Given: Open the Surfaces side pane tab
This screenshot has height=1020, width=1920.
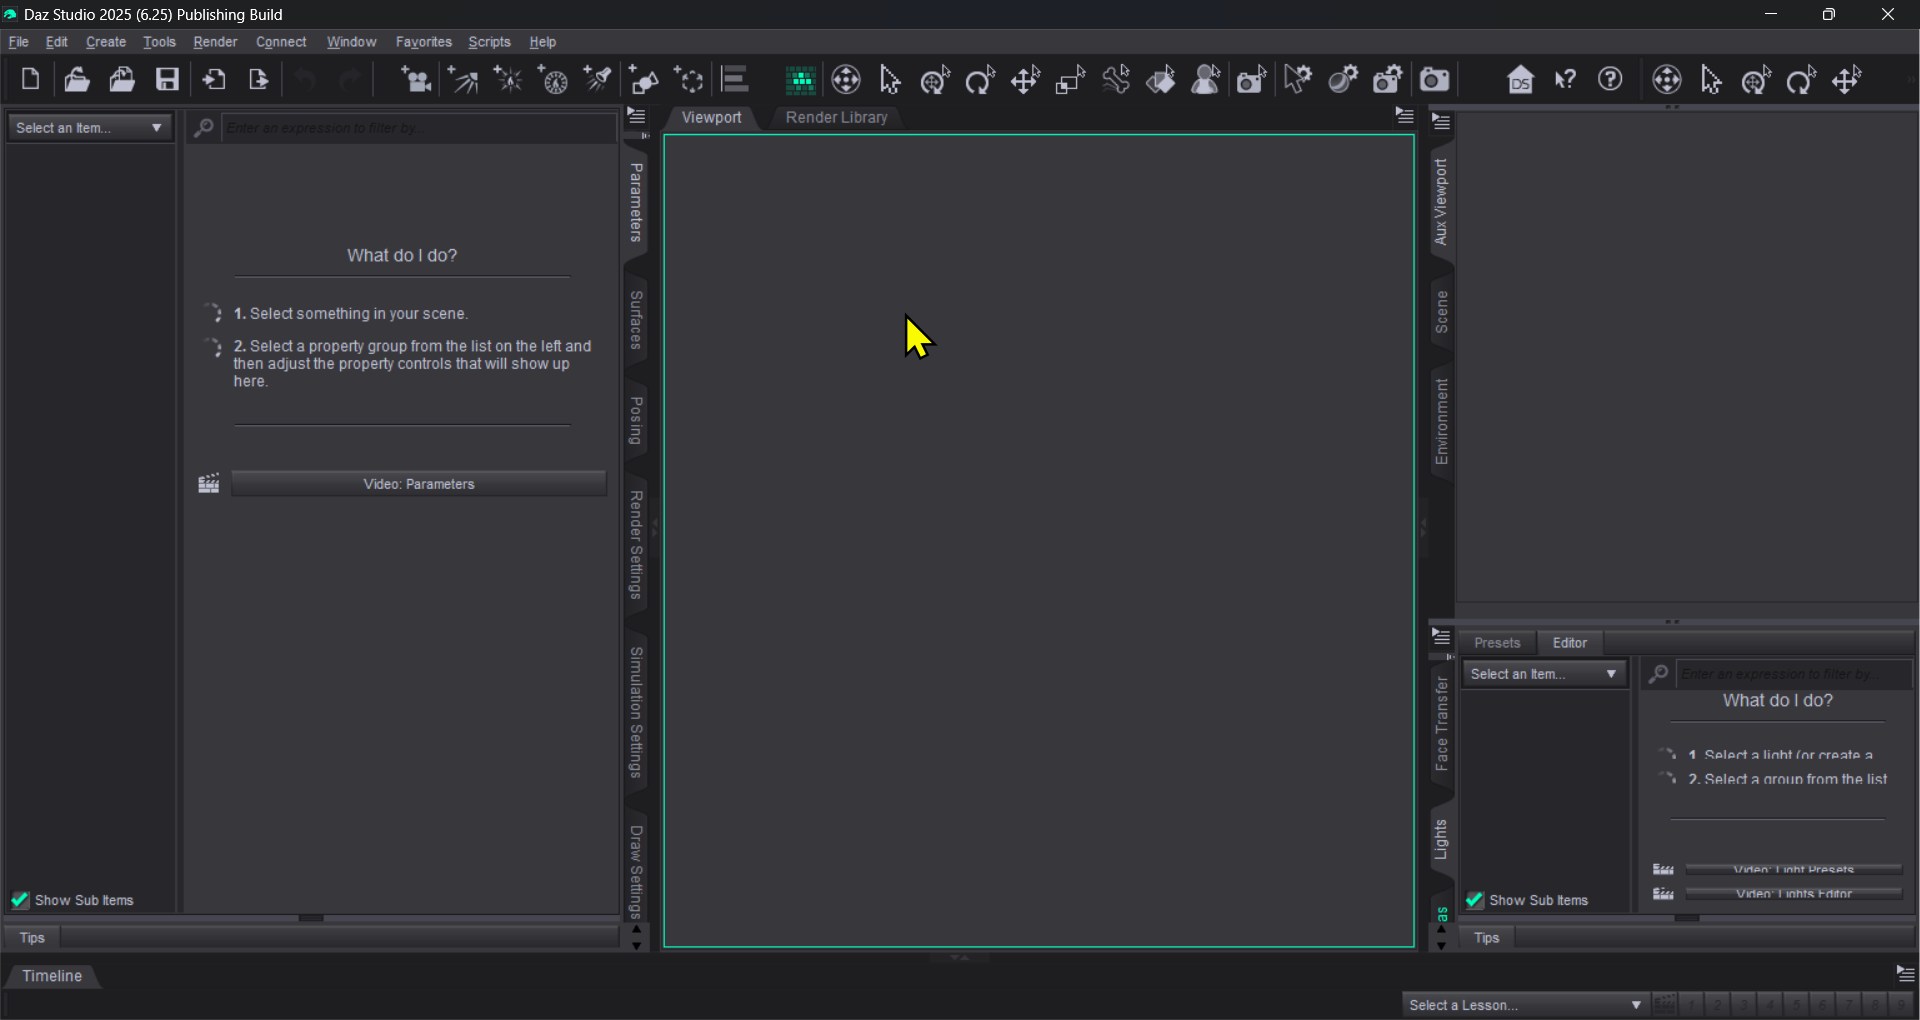Looking at the screenshot, I should [636, 320].
